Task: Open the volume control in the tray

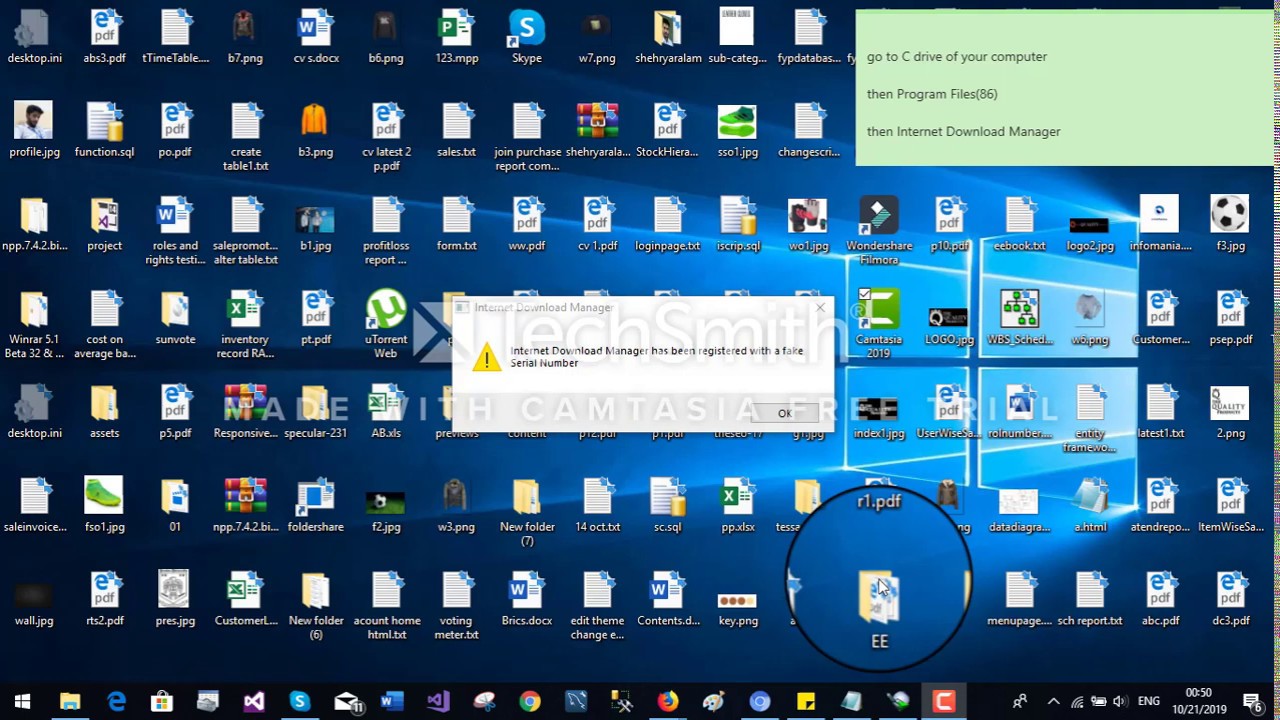Action: coord(1119,702)
